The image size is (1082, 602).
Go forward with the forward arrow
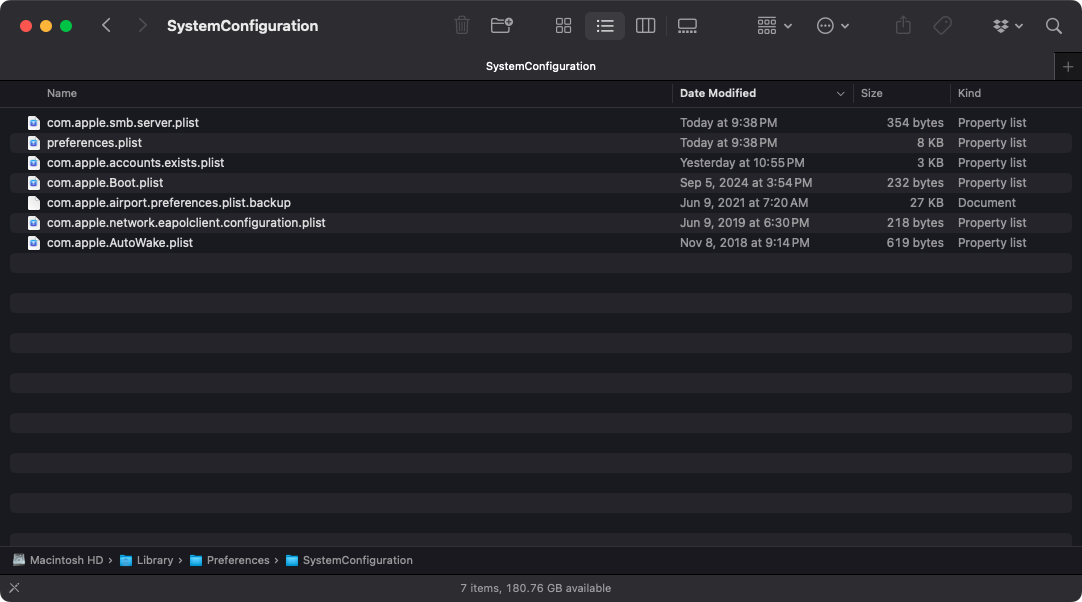point(142,26)
